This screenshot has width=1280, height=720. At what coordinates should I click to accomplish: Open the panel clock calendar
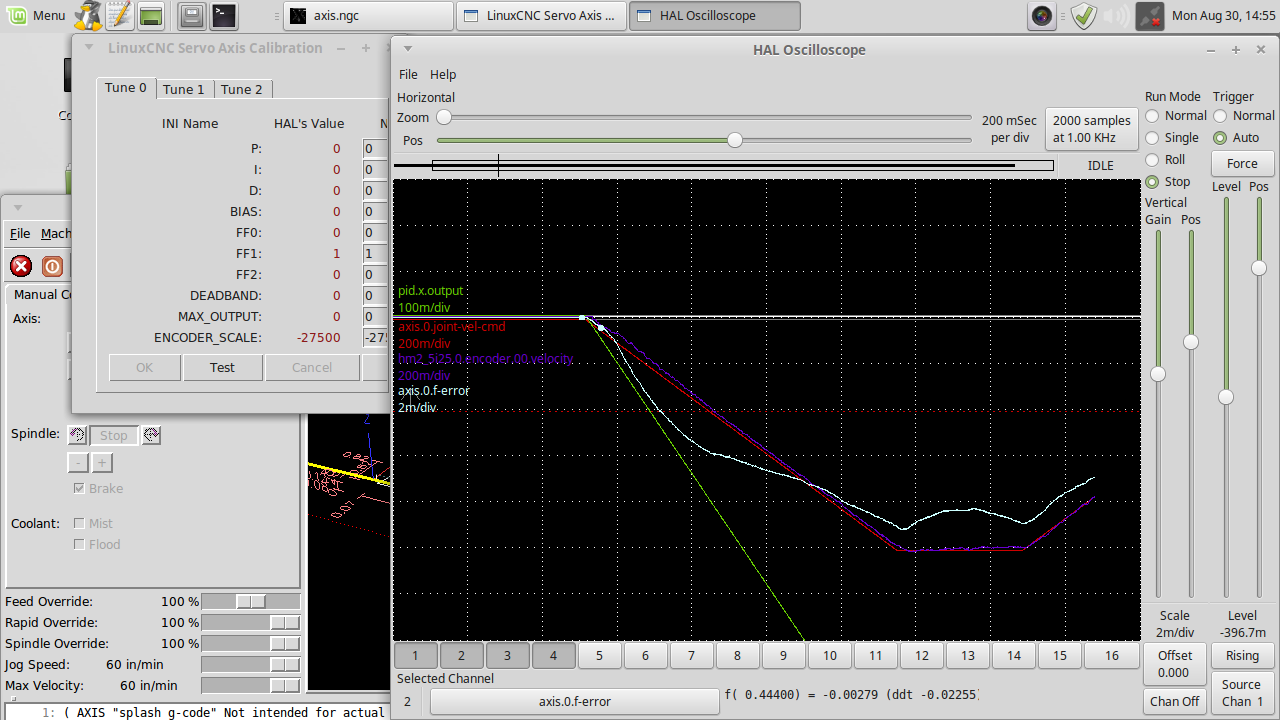(x=1221, y=15)
